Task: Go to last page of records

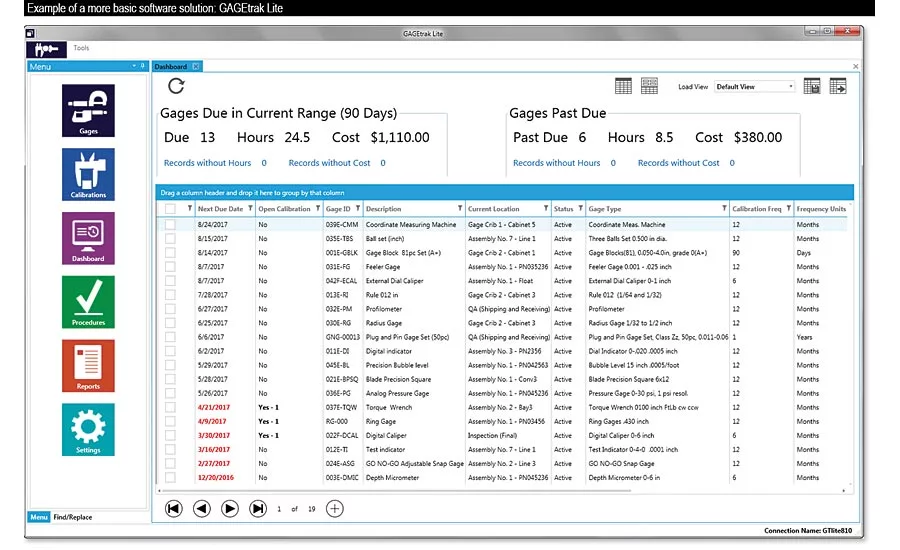Action: (x=258, y=509)
